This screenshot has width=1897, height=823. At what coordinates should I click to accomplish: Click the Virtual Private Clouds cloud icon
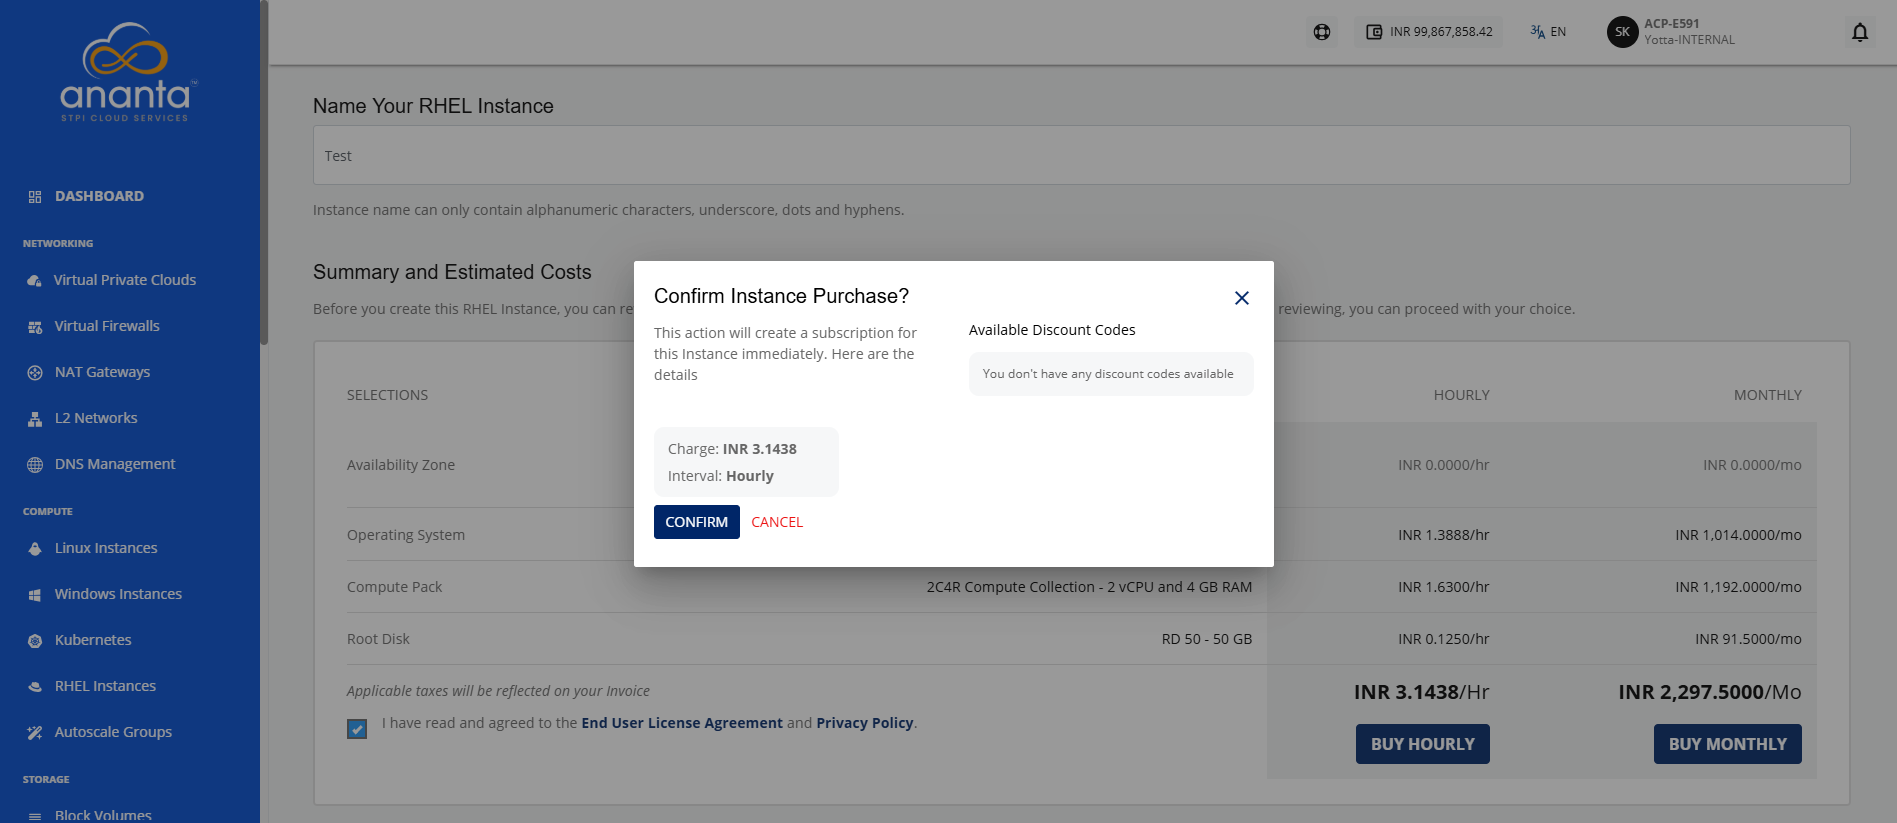pos(35,281)
